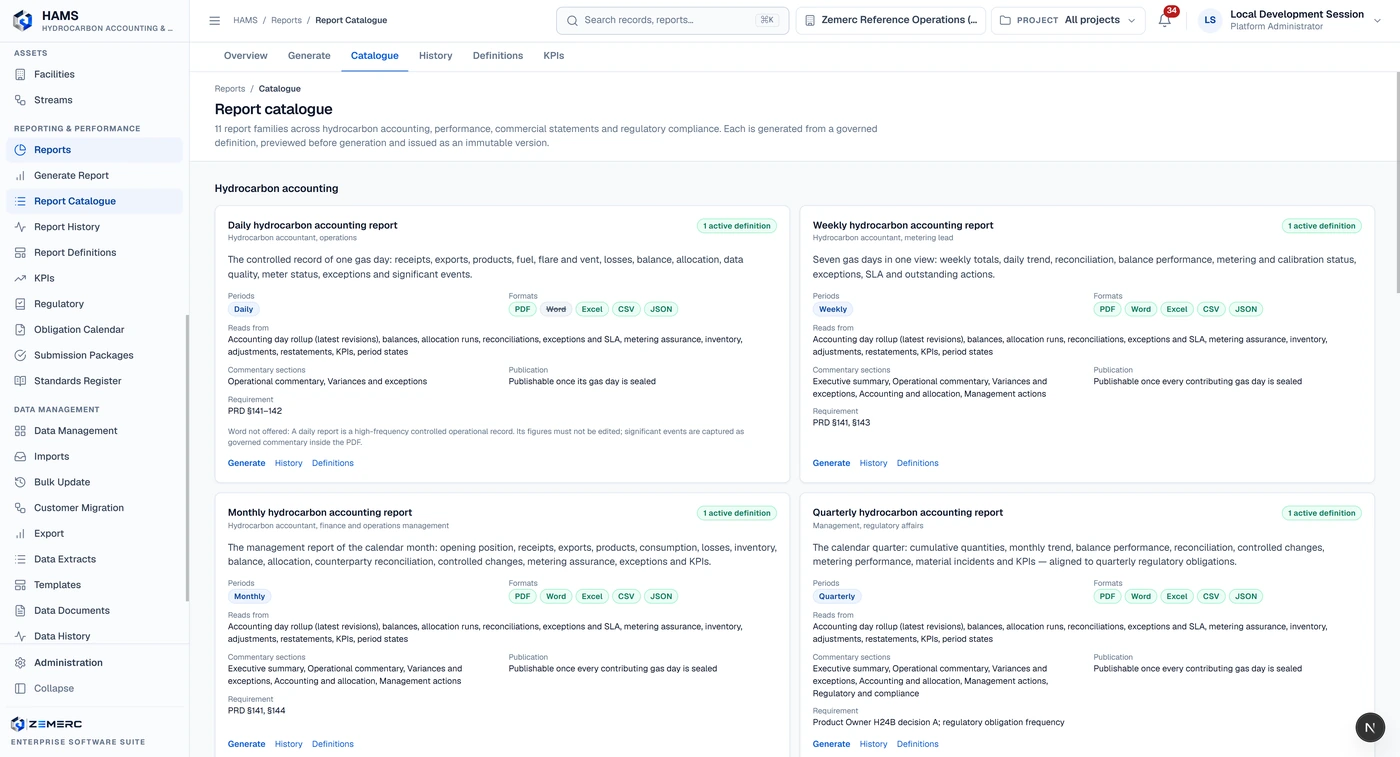Focus the Search records, reports field
The height and width of the screenshot is (757, 1400).
[x=672, y=20]
